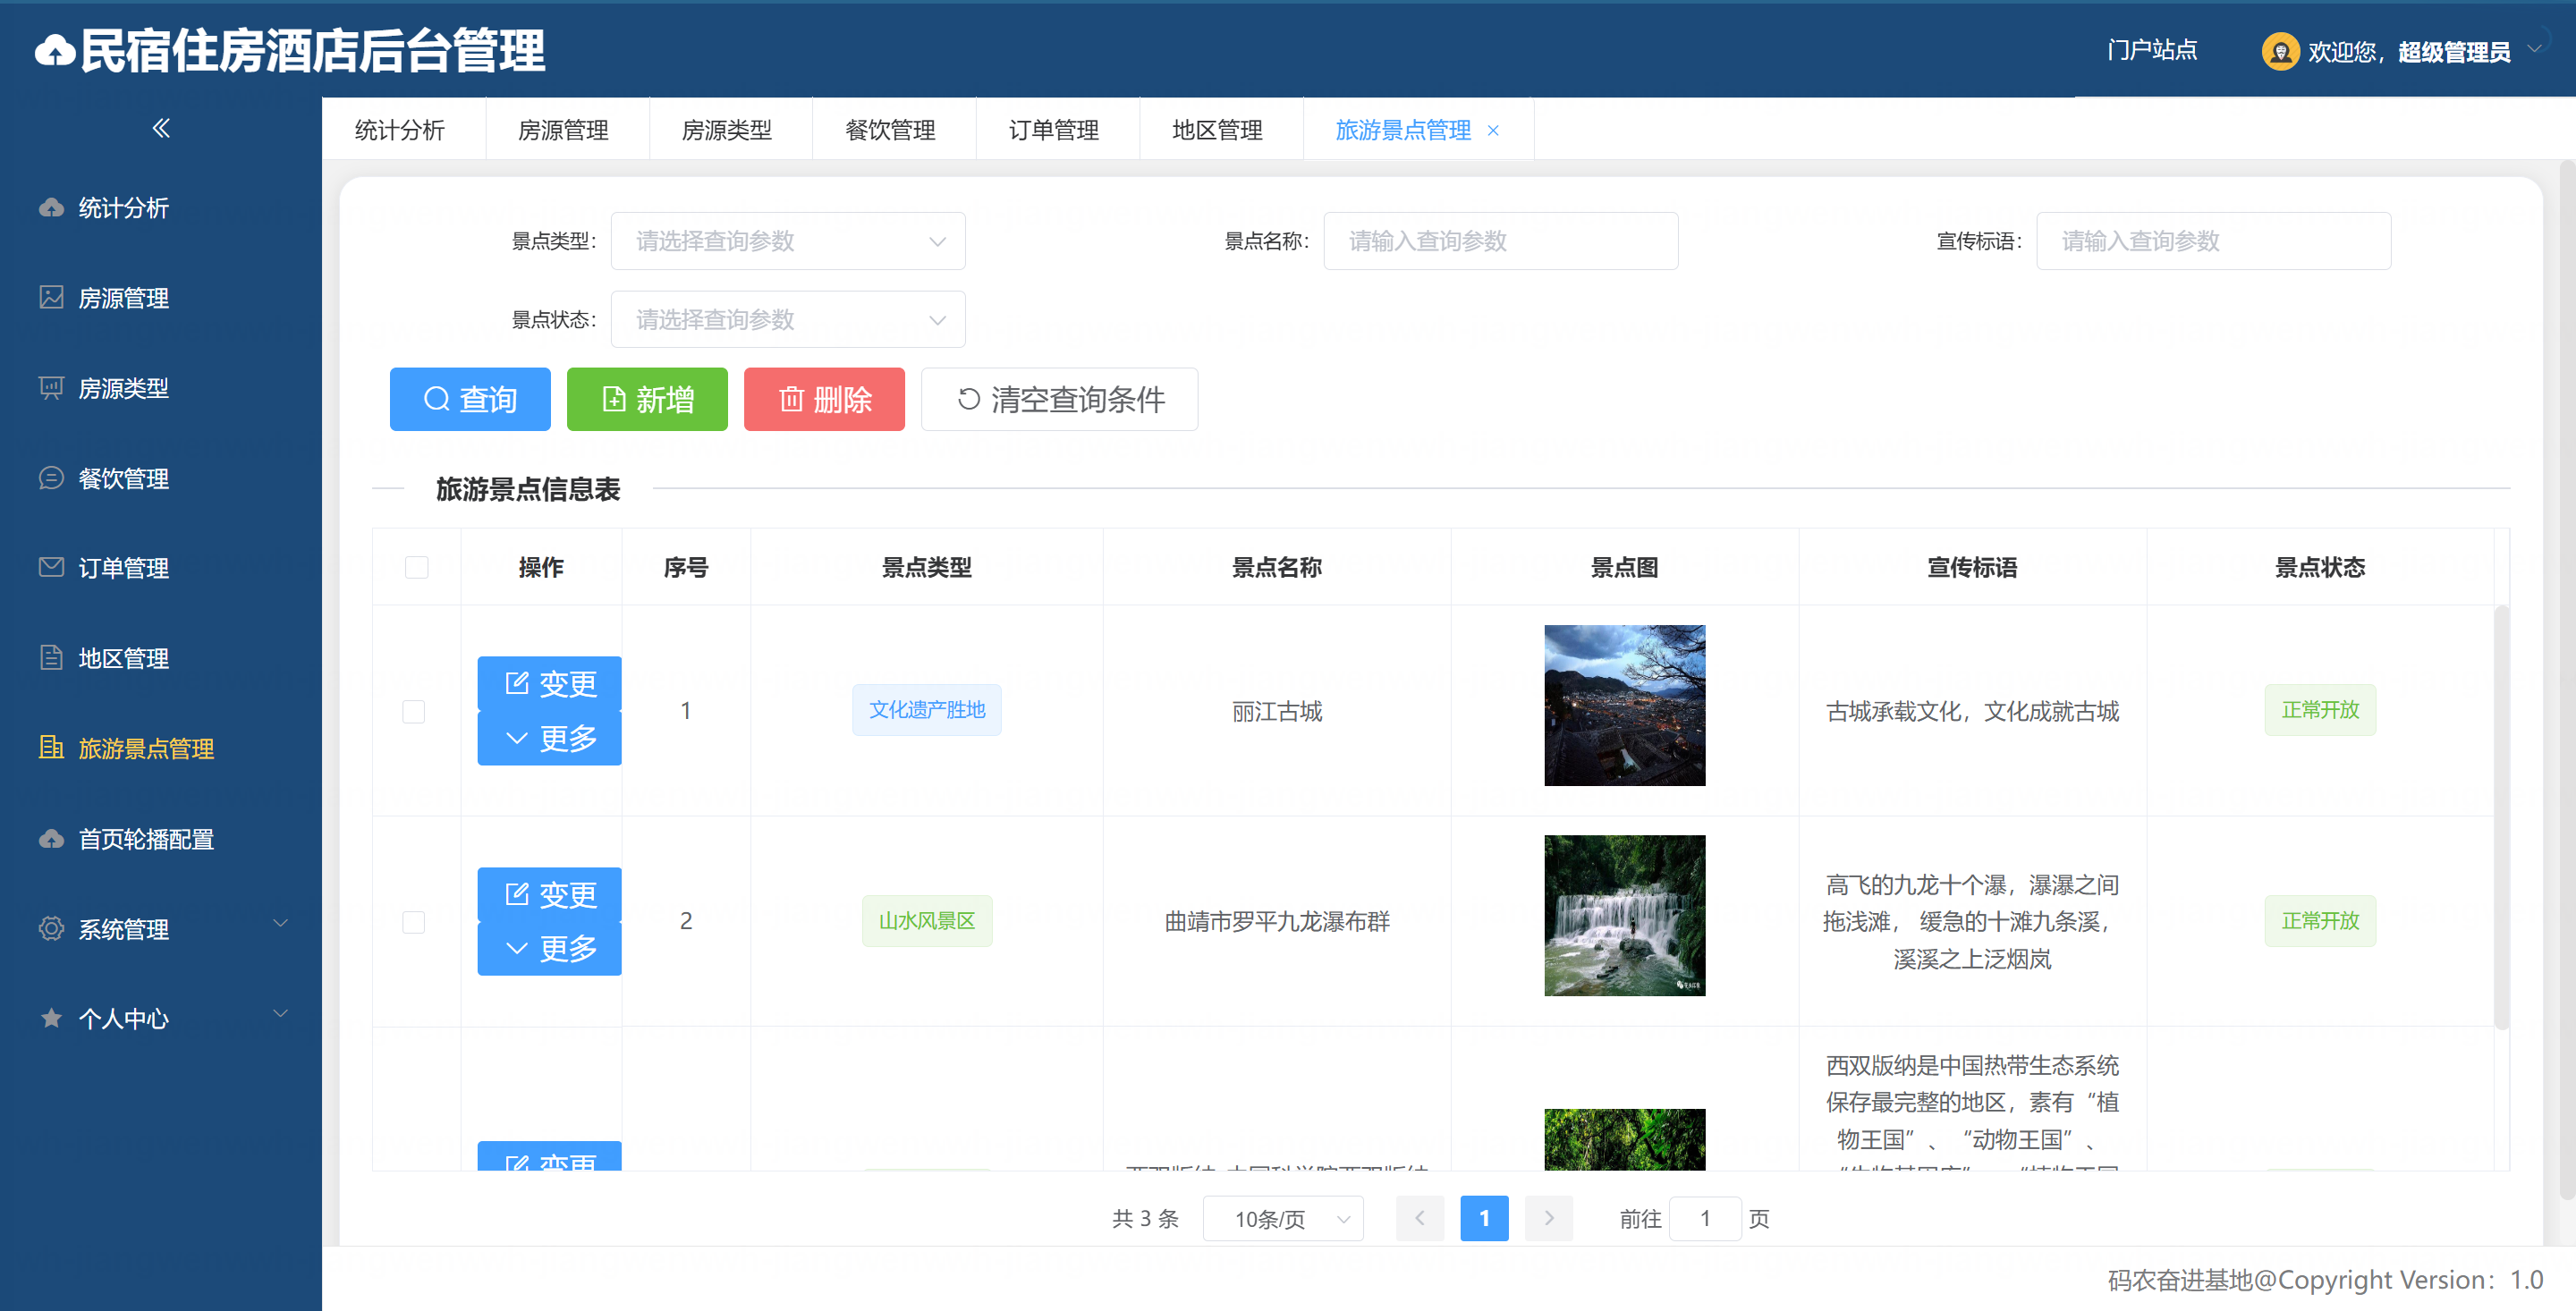Click the 房源管理 picture icon in sidebar
Screen dimensions: 2576x1311
[x=51, y=297]
